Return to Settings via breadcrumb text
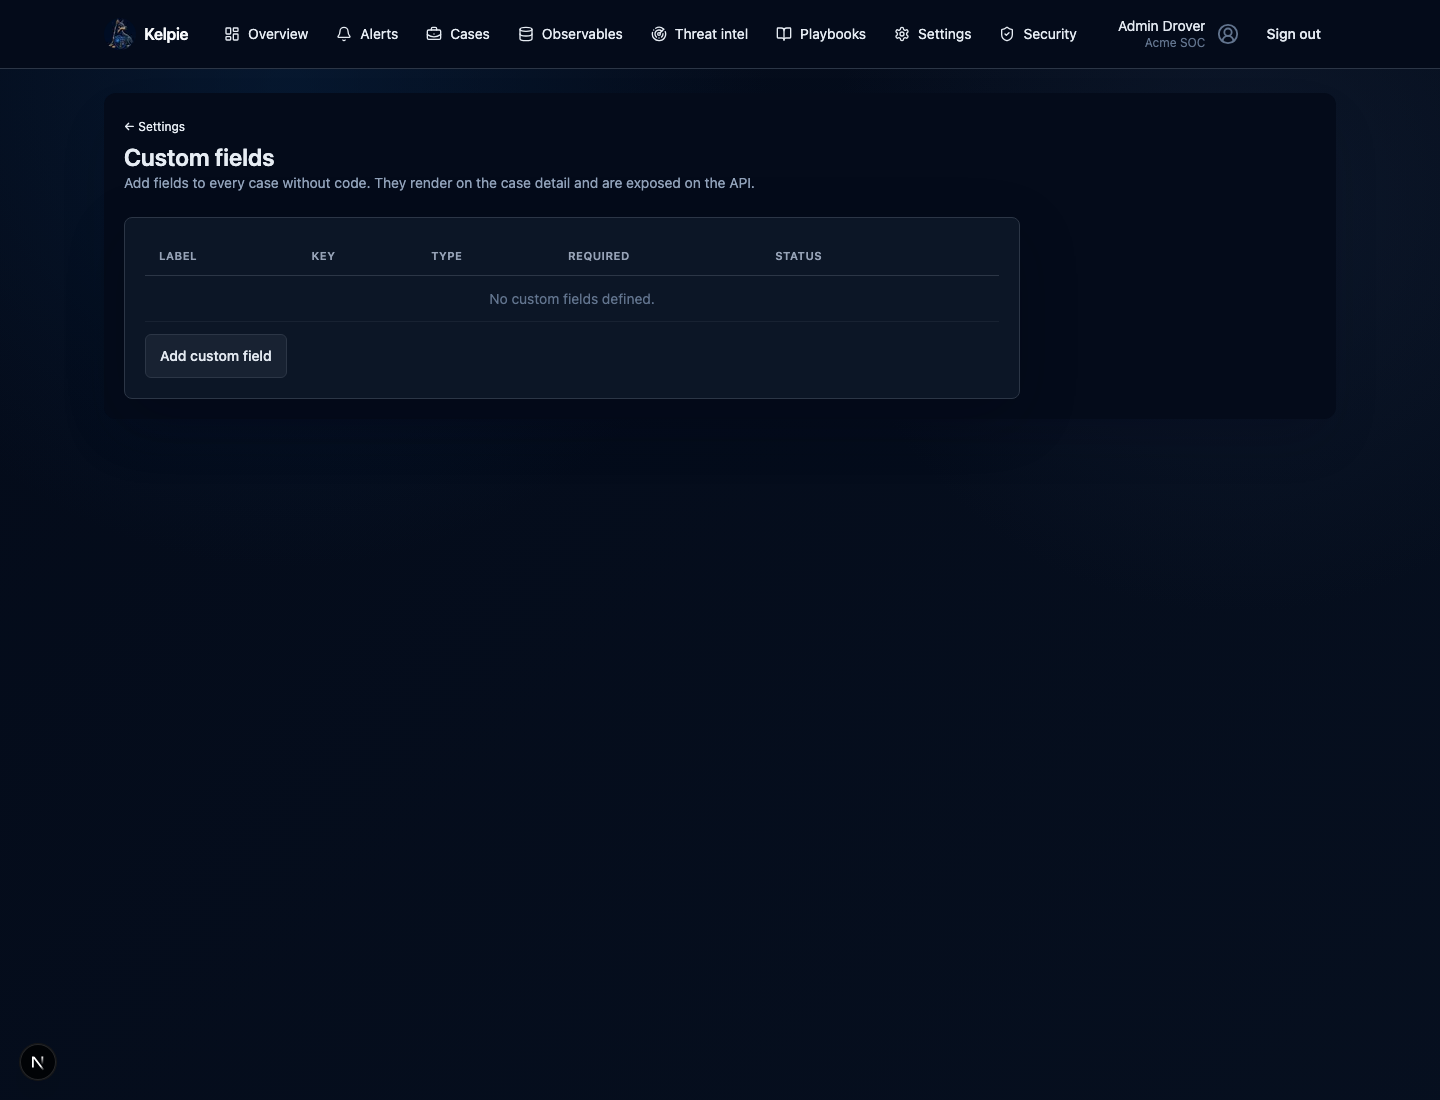1440x1100 pixels. coord(161,127)
